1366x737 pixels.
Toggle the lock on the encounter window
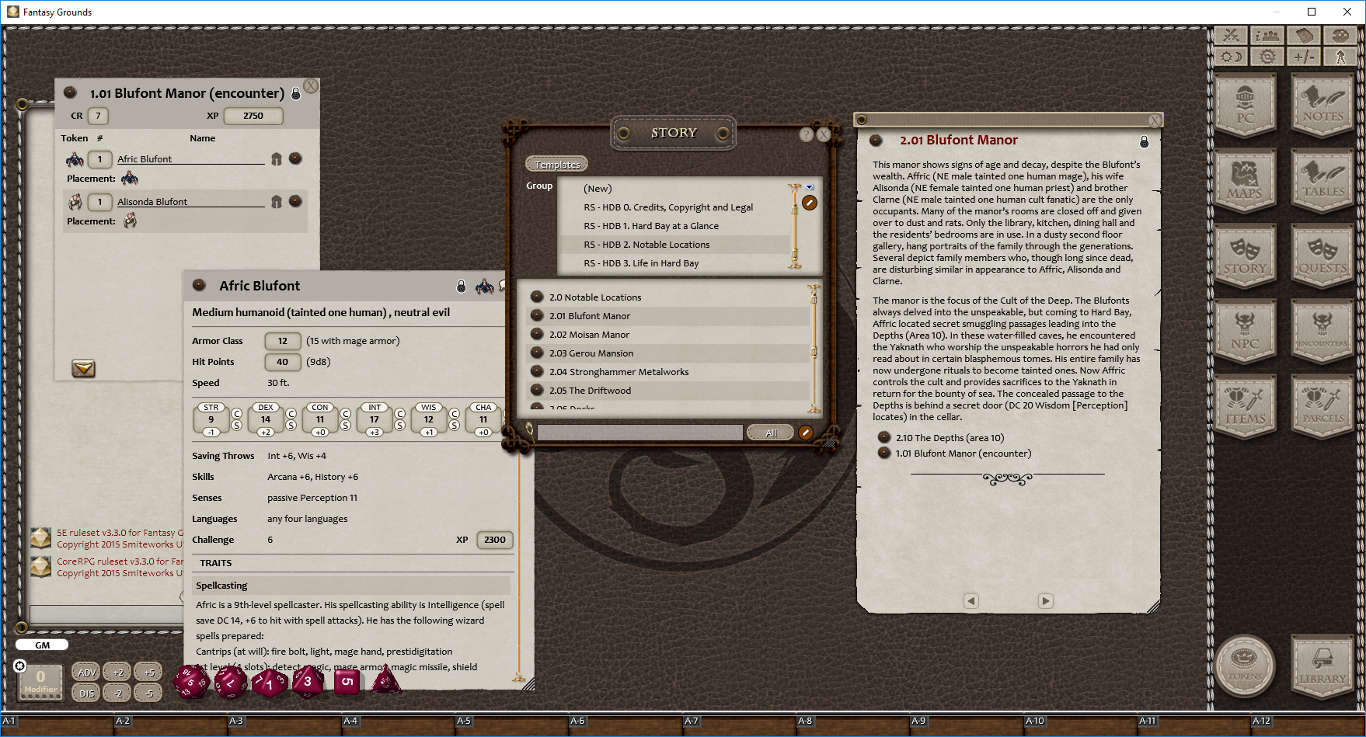[x=294, y=95]
